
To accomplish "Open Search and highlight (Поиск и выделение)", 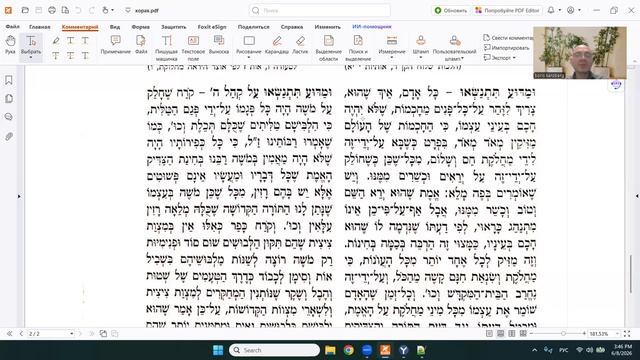I will point(358,48).
